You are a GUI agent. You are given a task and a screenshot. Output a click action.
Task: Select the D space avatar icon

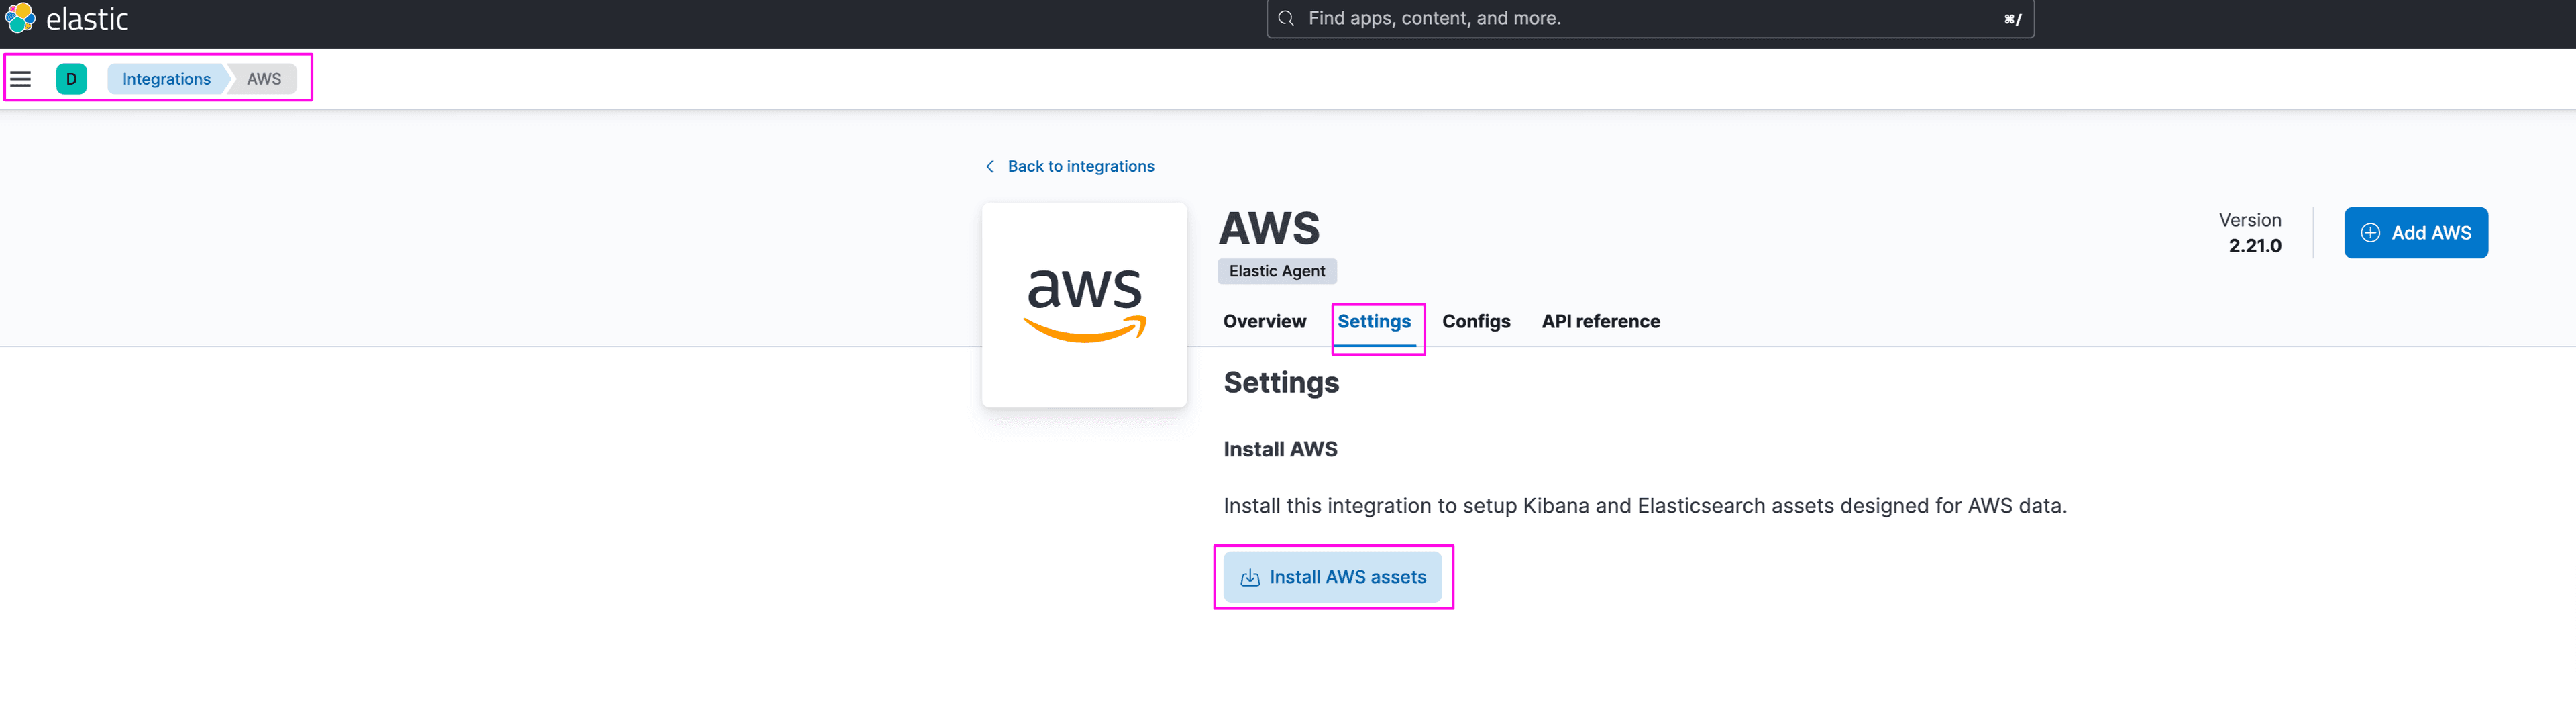coord(71,78)
